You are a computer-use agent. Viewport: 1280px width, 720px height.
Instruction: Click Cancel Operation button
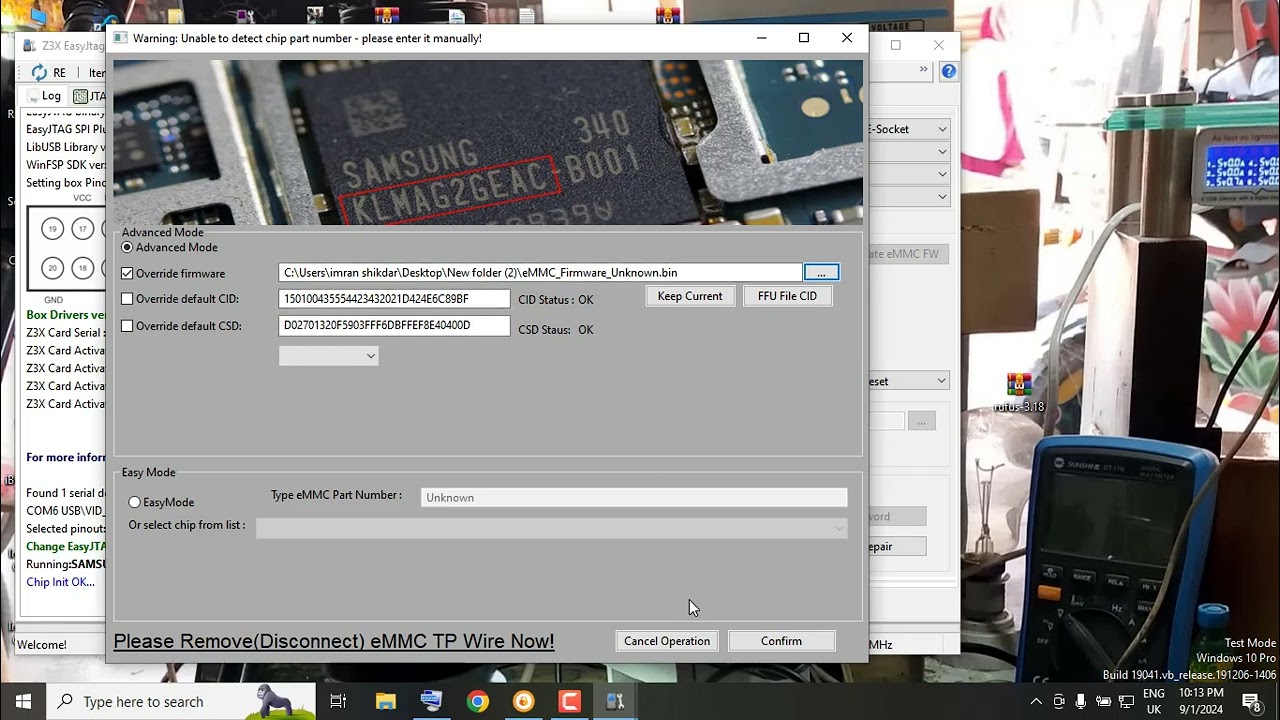tap(667, 641)
